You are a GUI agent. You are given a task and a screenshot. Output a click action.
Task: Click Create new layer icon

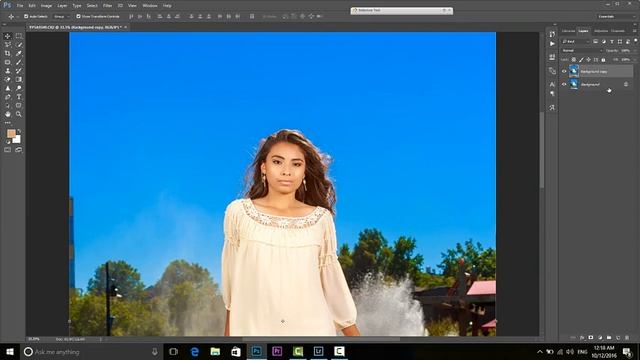click(x=618, y=338)
